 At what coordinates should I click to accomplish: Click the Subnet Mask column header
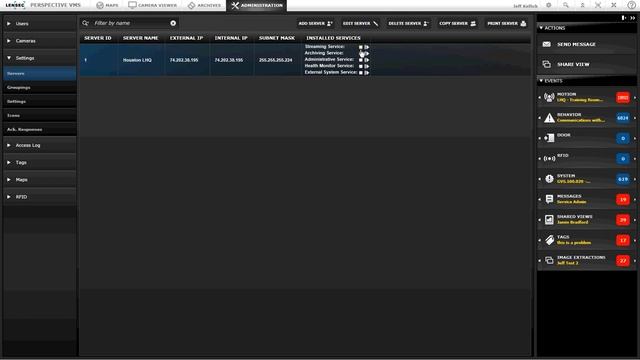pos(277,38)
